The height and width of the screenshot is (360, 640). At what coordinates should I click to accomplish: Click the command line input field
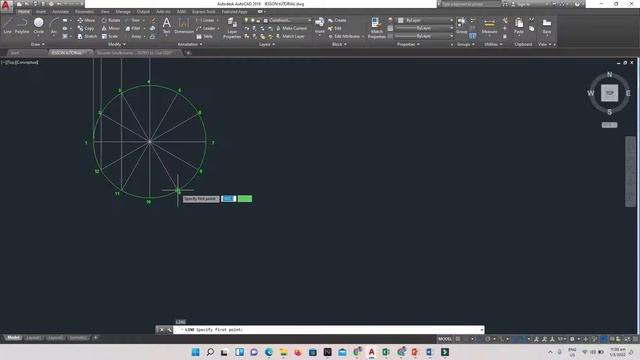tap(328, 329)
